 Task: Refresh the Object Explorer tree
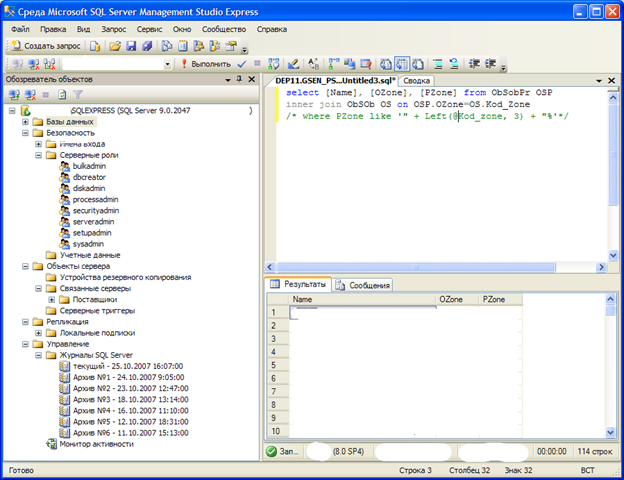(62, 95)
